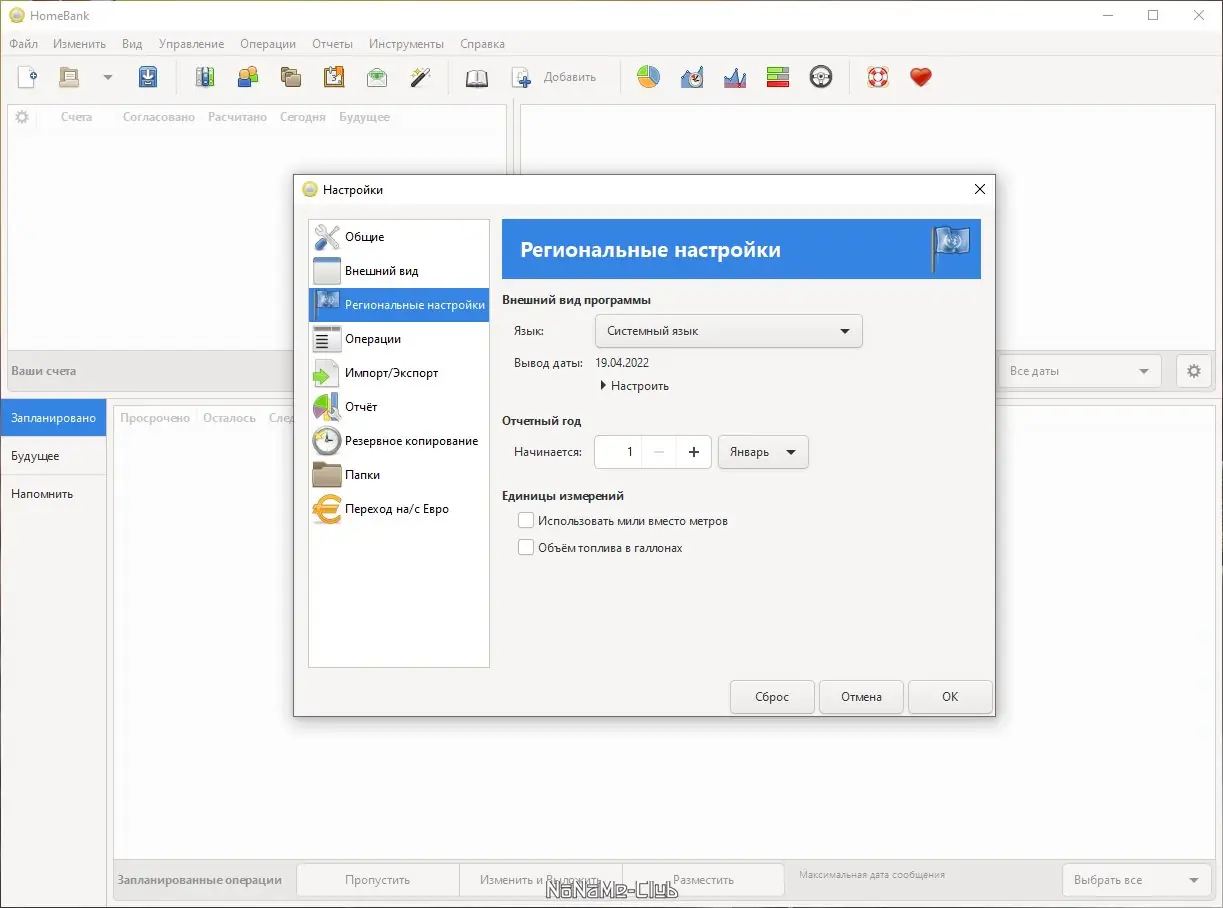Select Импорт/Экспорт settings page

tap(399, 373)
